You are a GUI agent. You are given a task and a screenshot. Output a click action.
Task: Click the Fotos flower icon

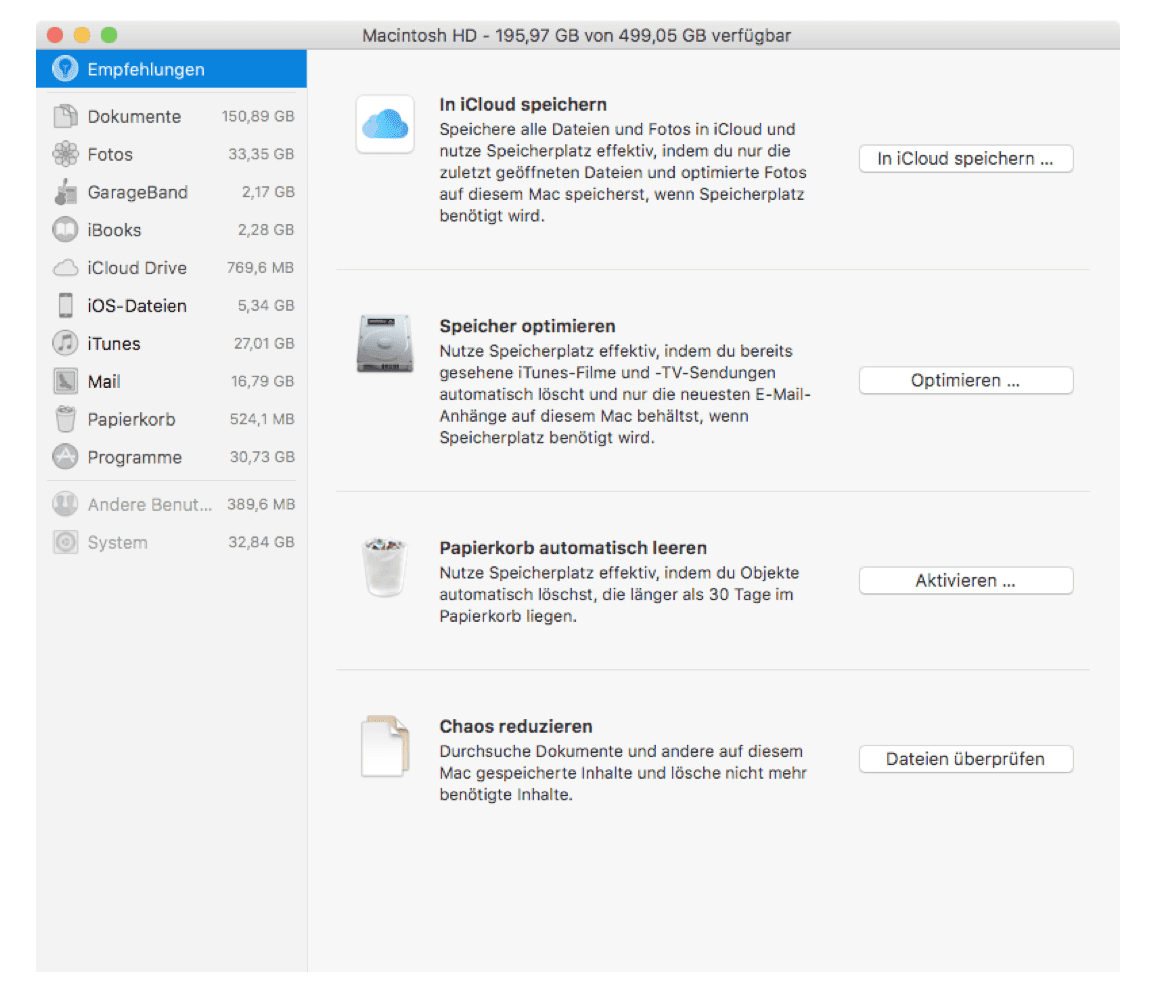coord(65,154)
